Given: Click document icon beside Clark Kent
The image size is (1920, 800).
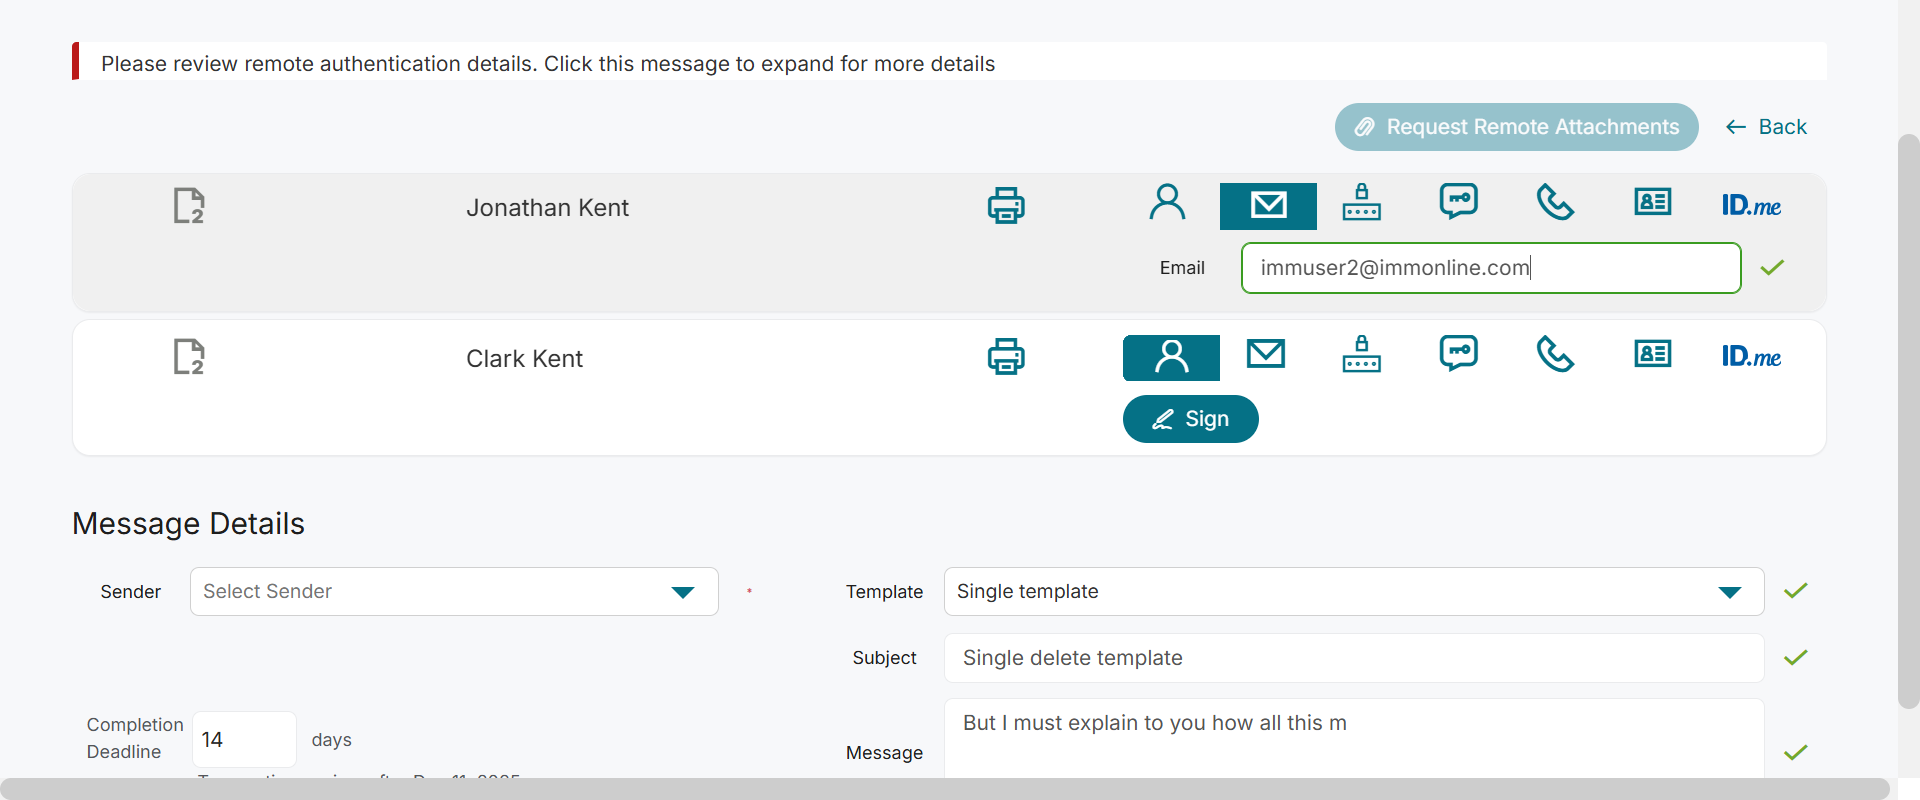Looking at the screenshot, I should [189, 357].
